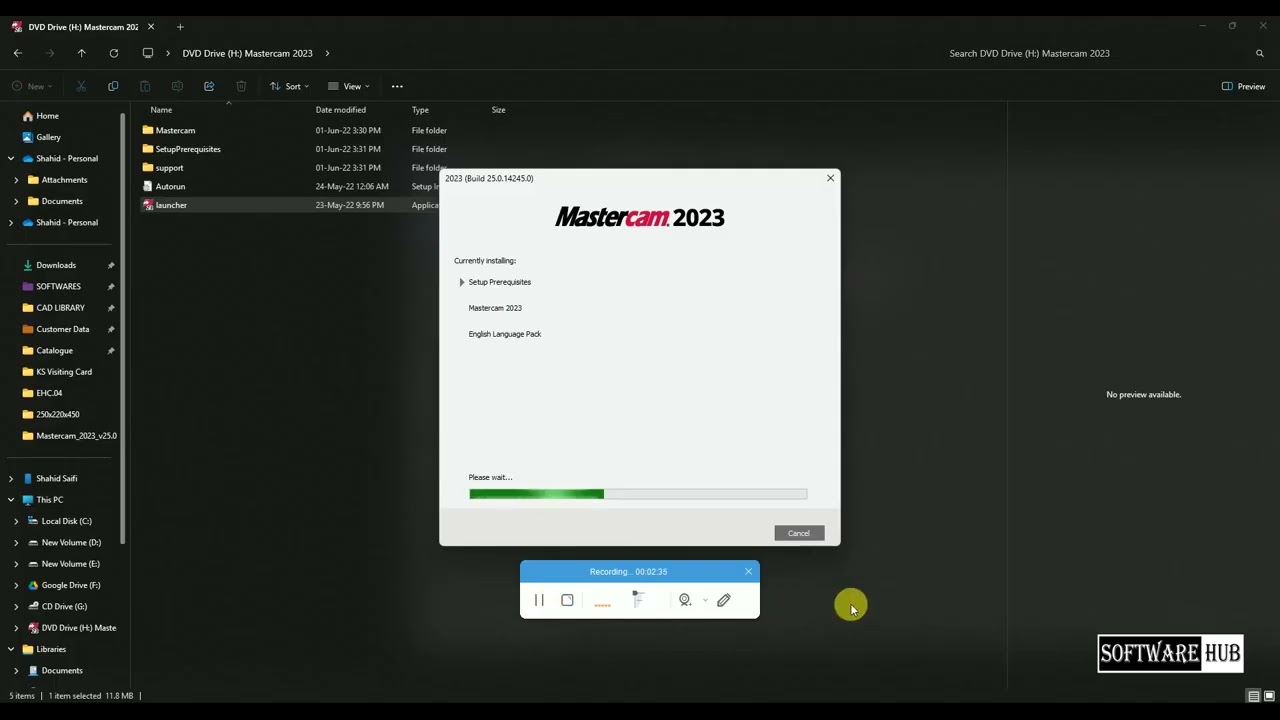Screen dimensions: 1280x720
Task: Select the Mastercam folder
Action: point(175,130)
